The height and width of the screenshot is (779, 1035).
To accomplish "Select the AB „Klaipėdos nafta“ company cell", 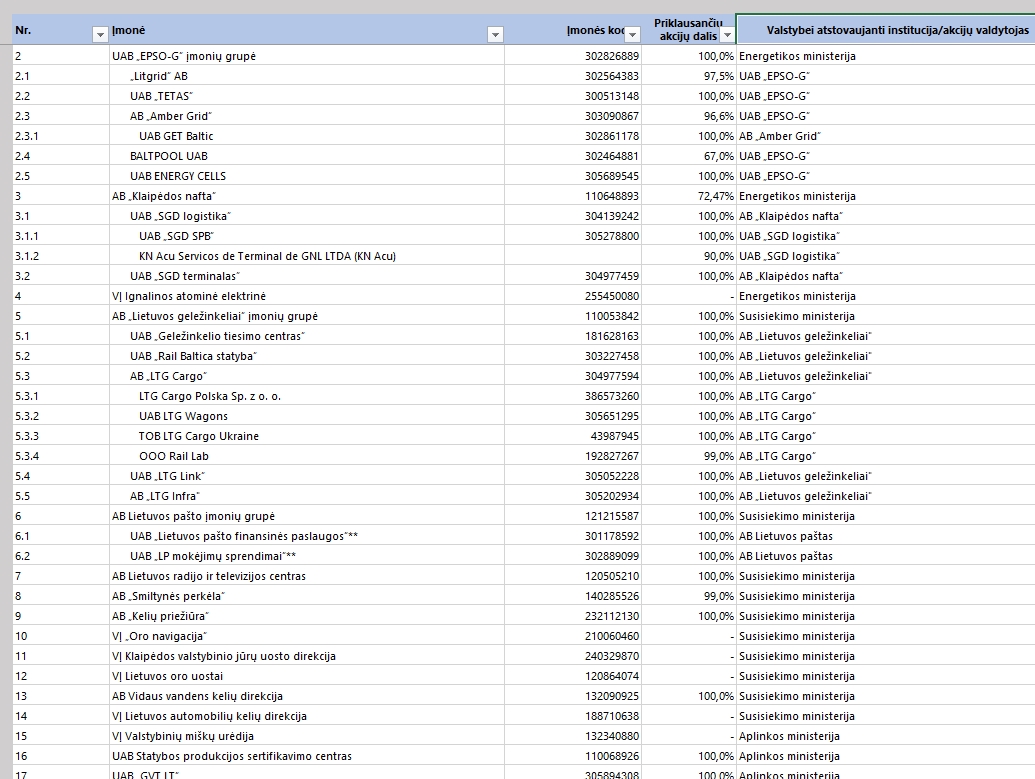I will pos(164,196).
